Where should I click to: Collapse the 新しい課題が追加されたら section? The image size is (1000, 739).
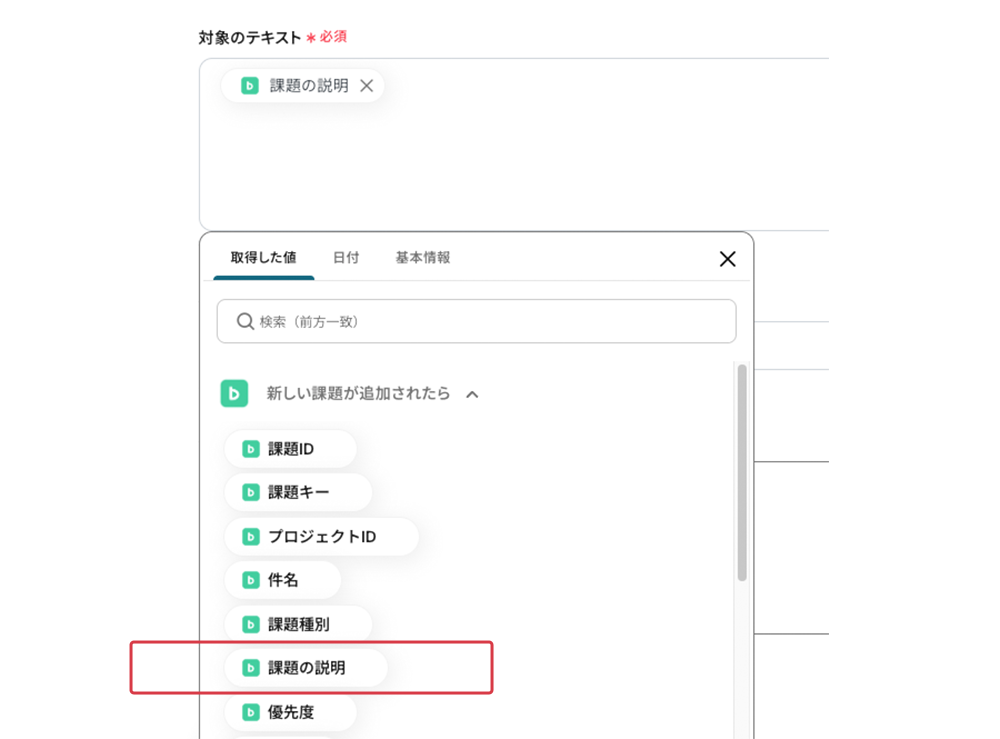pyautogui.click(x=472, y=395)
